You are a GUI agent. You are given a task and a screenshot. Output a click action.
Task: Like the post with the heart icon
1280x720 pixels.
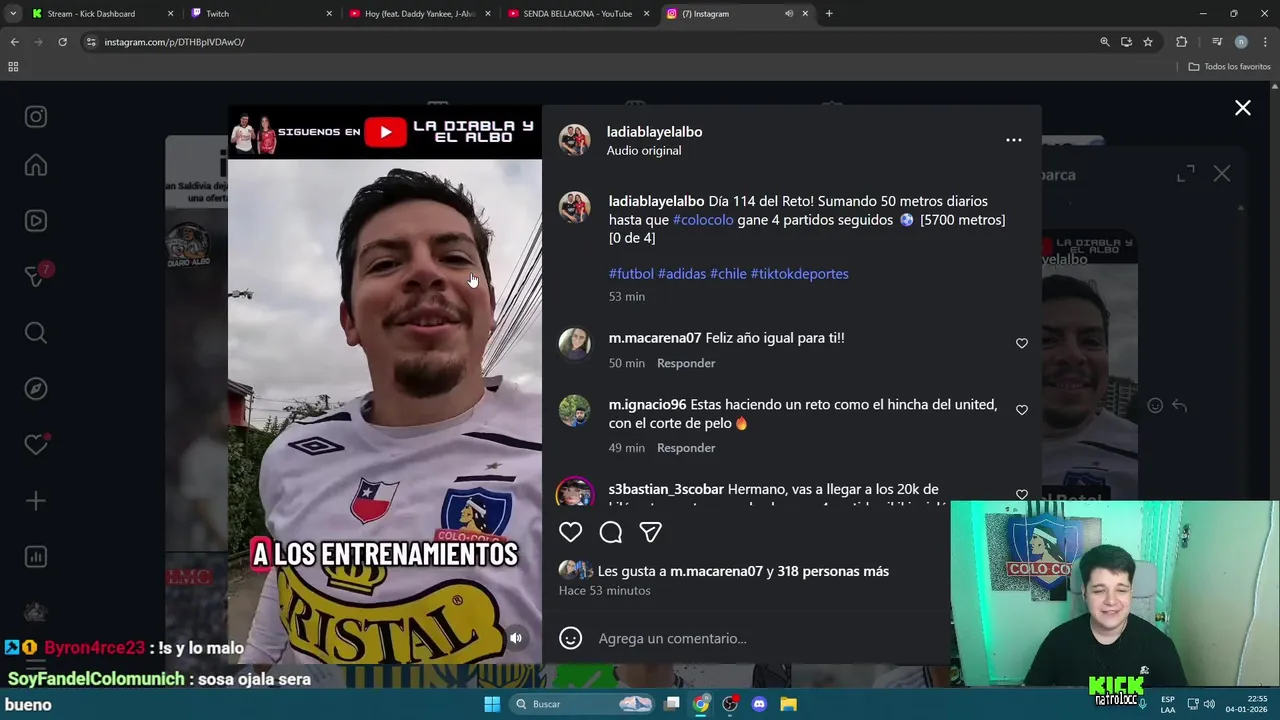coord(570,532)
